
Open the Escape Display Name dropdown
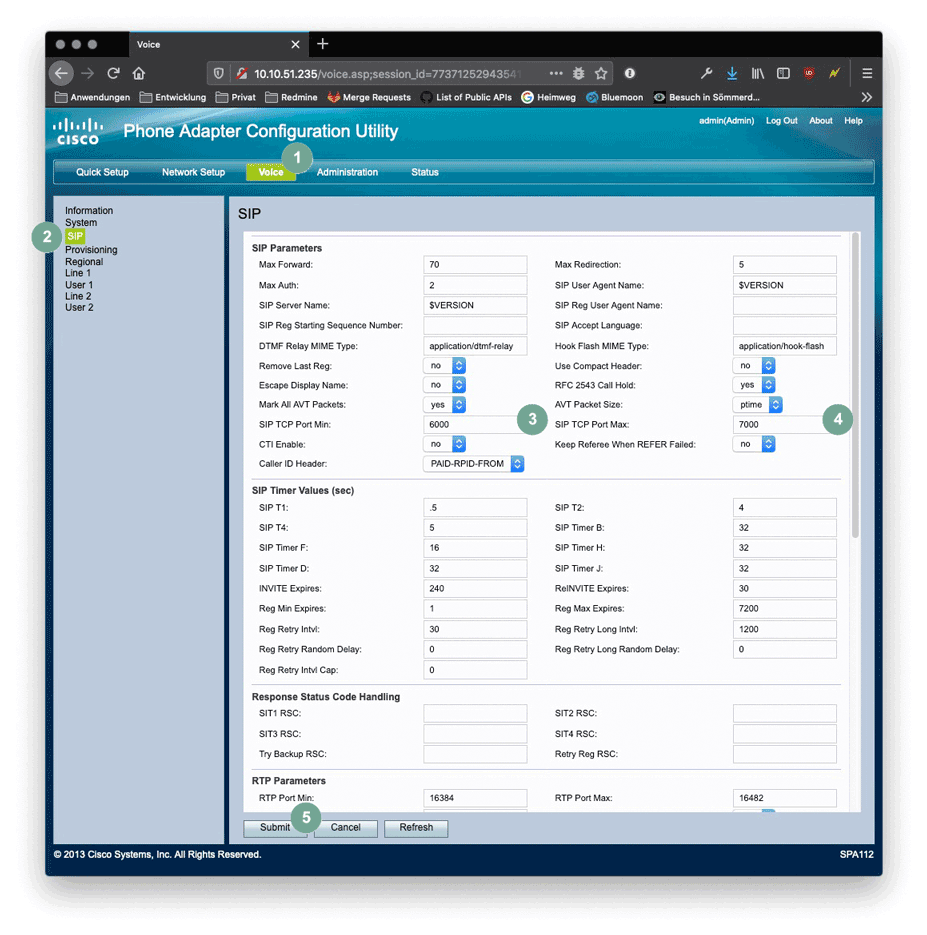[444, 385]
